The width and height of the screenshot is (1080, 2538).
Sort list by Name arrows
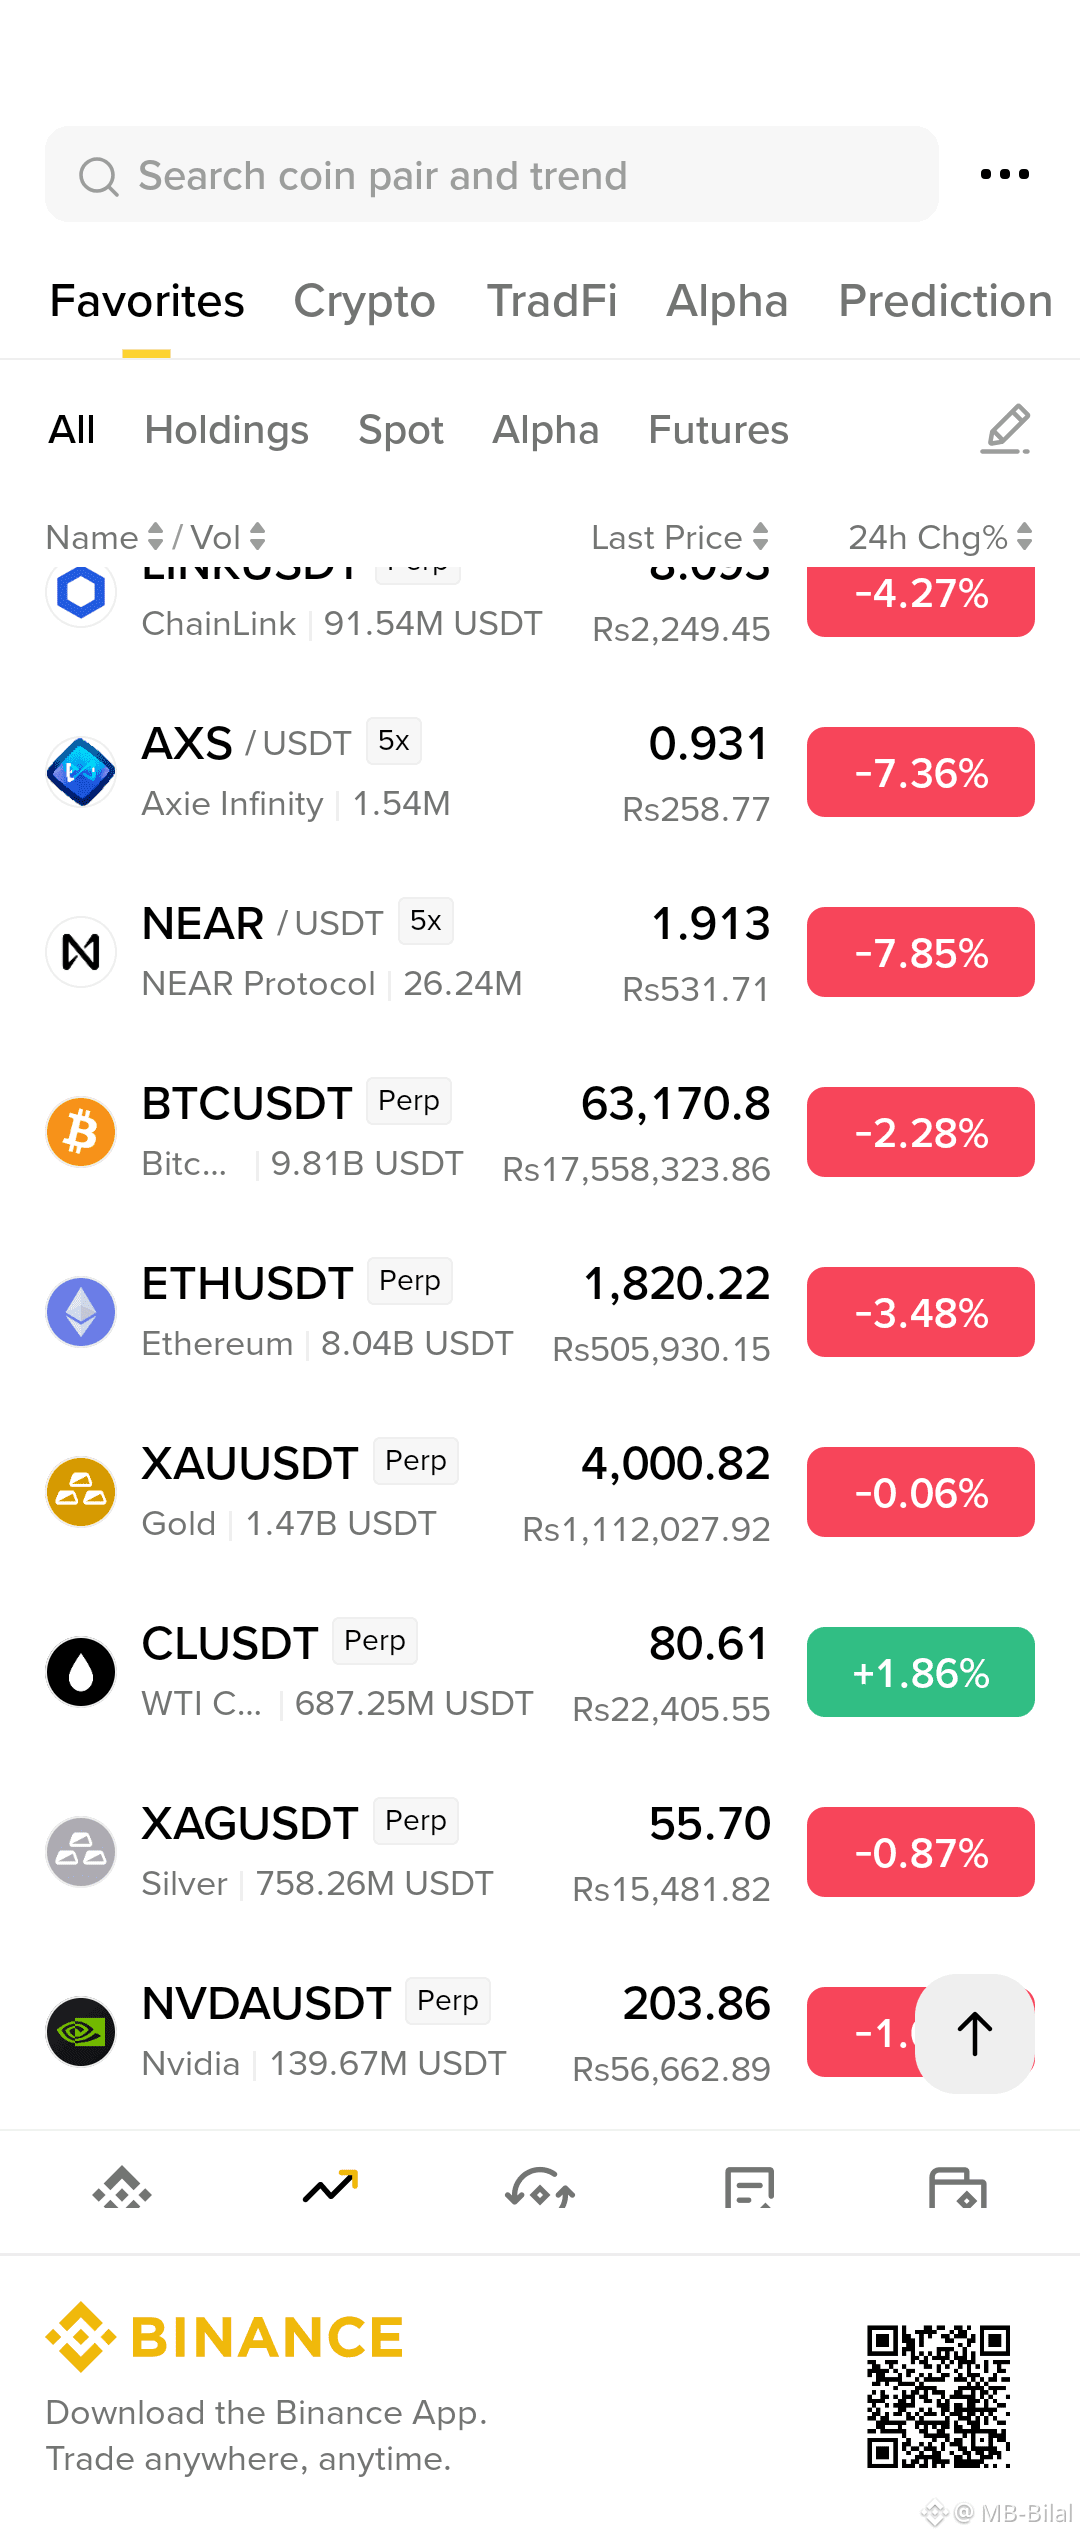(155, 537)
